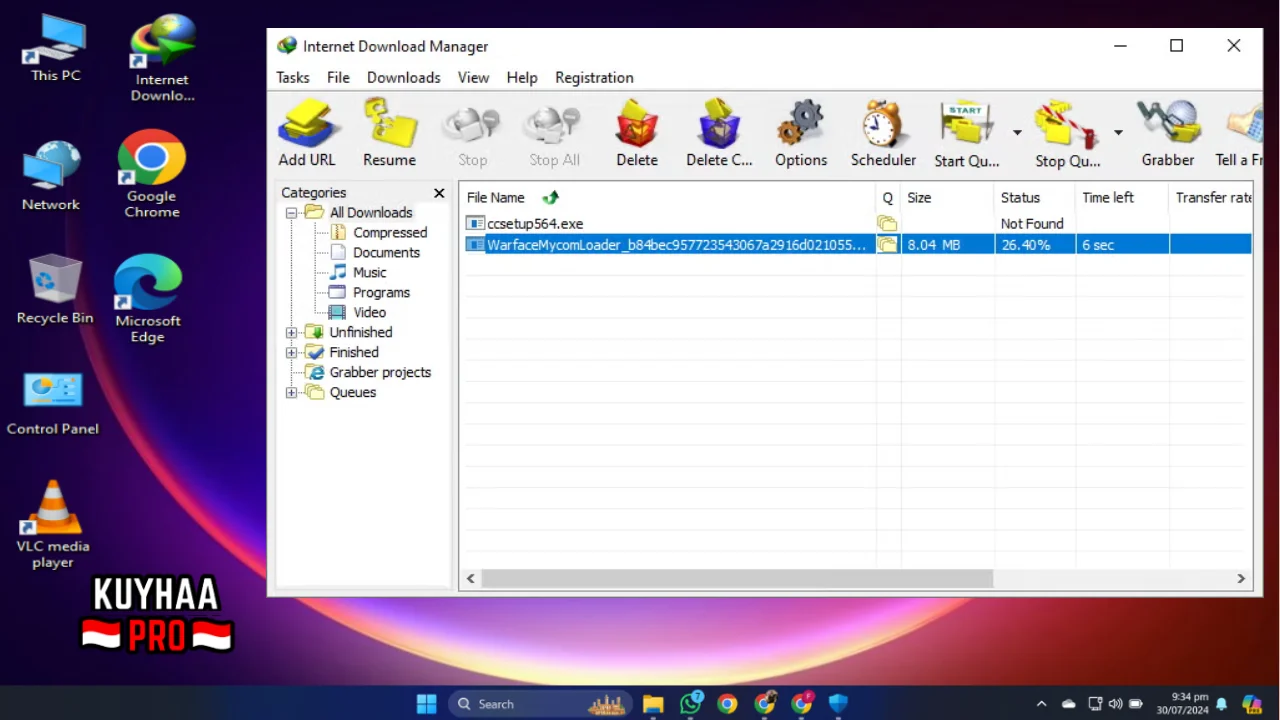Click the Start Queue toolbar icon
The image size is (1280, 720).
967,133
